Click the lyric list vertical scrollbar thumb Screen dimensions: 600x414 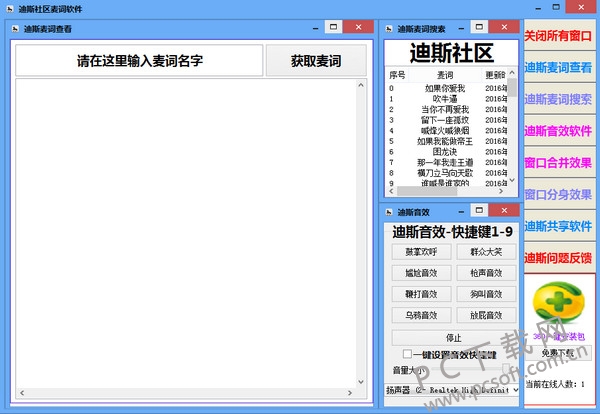[513, 87]
